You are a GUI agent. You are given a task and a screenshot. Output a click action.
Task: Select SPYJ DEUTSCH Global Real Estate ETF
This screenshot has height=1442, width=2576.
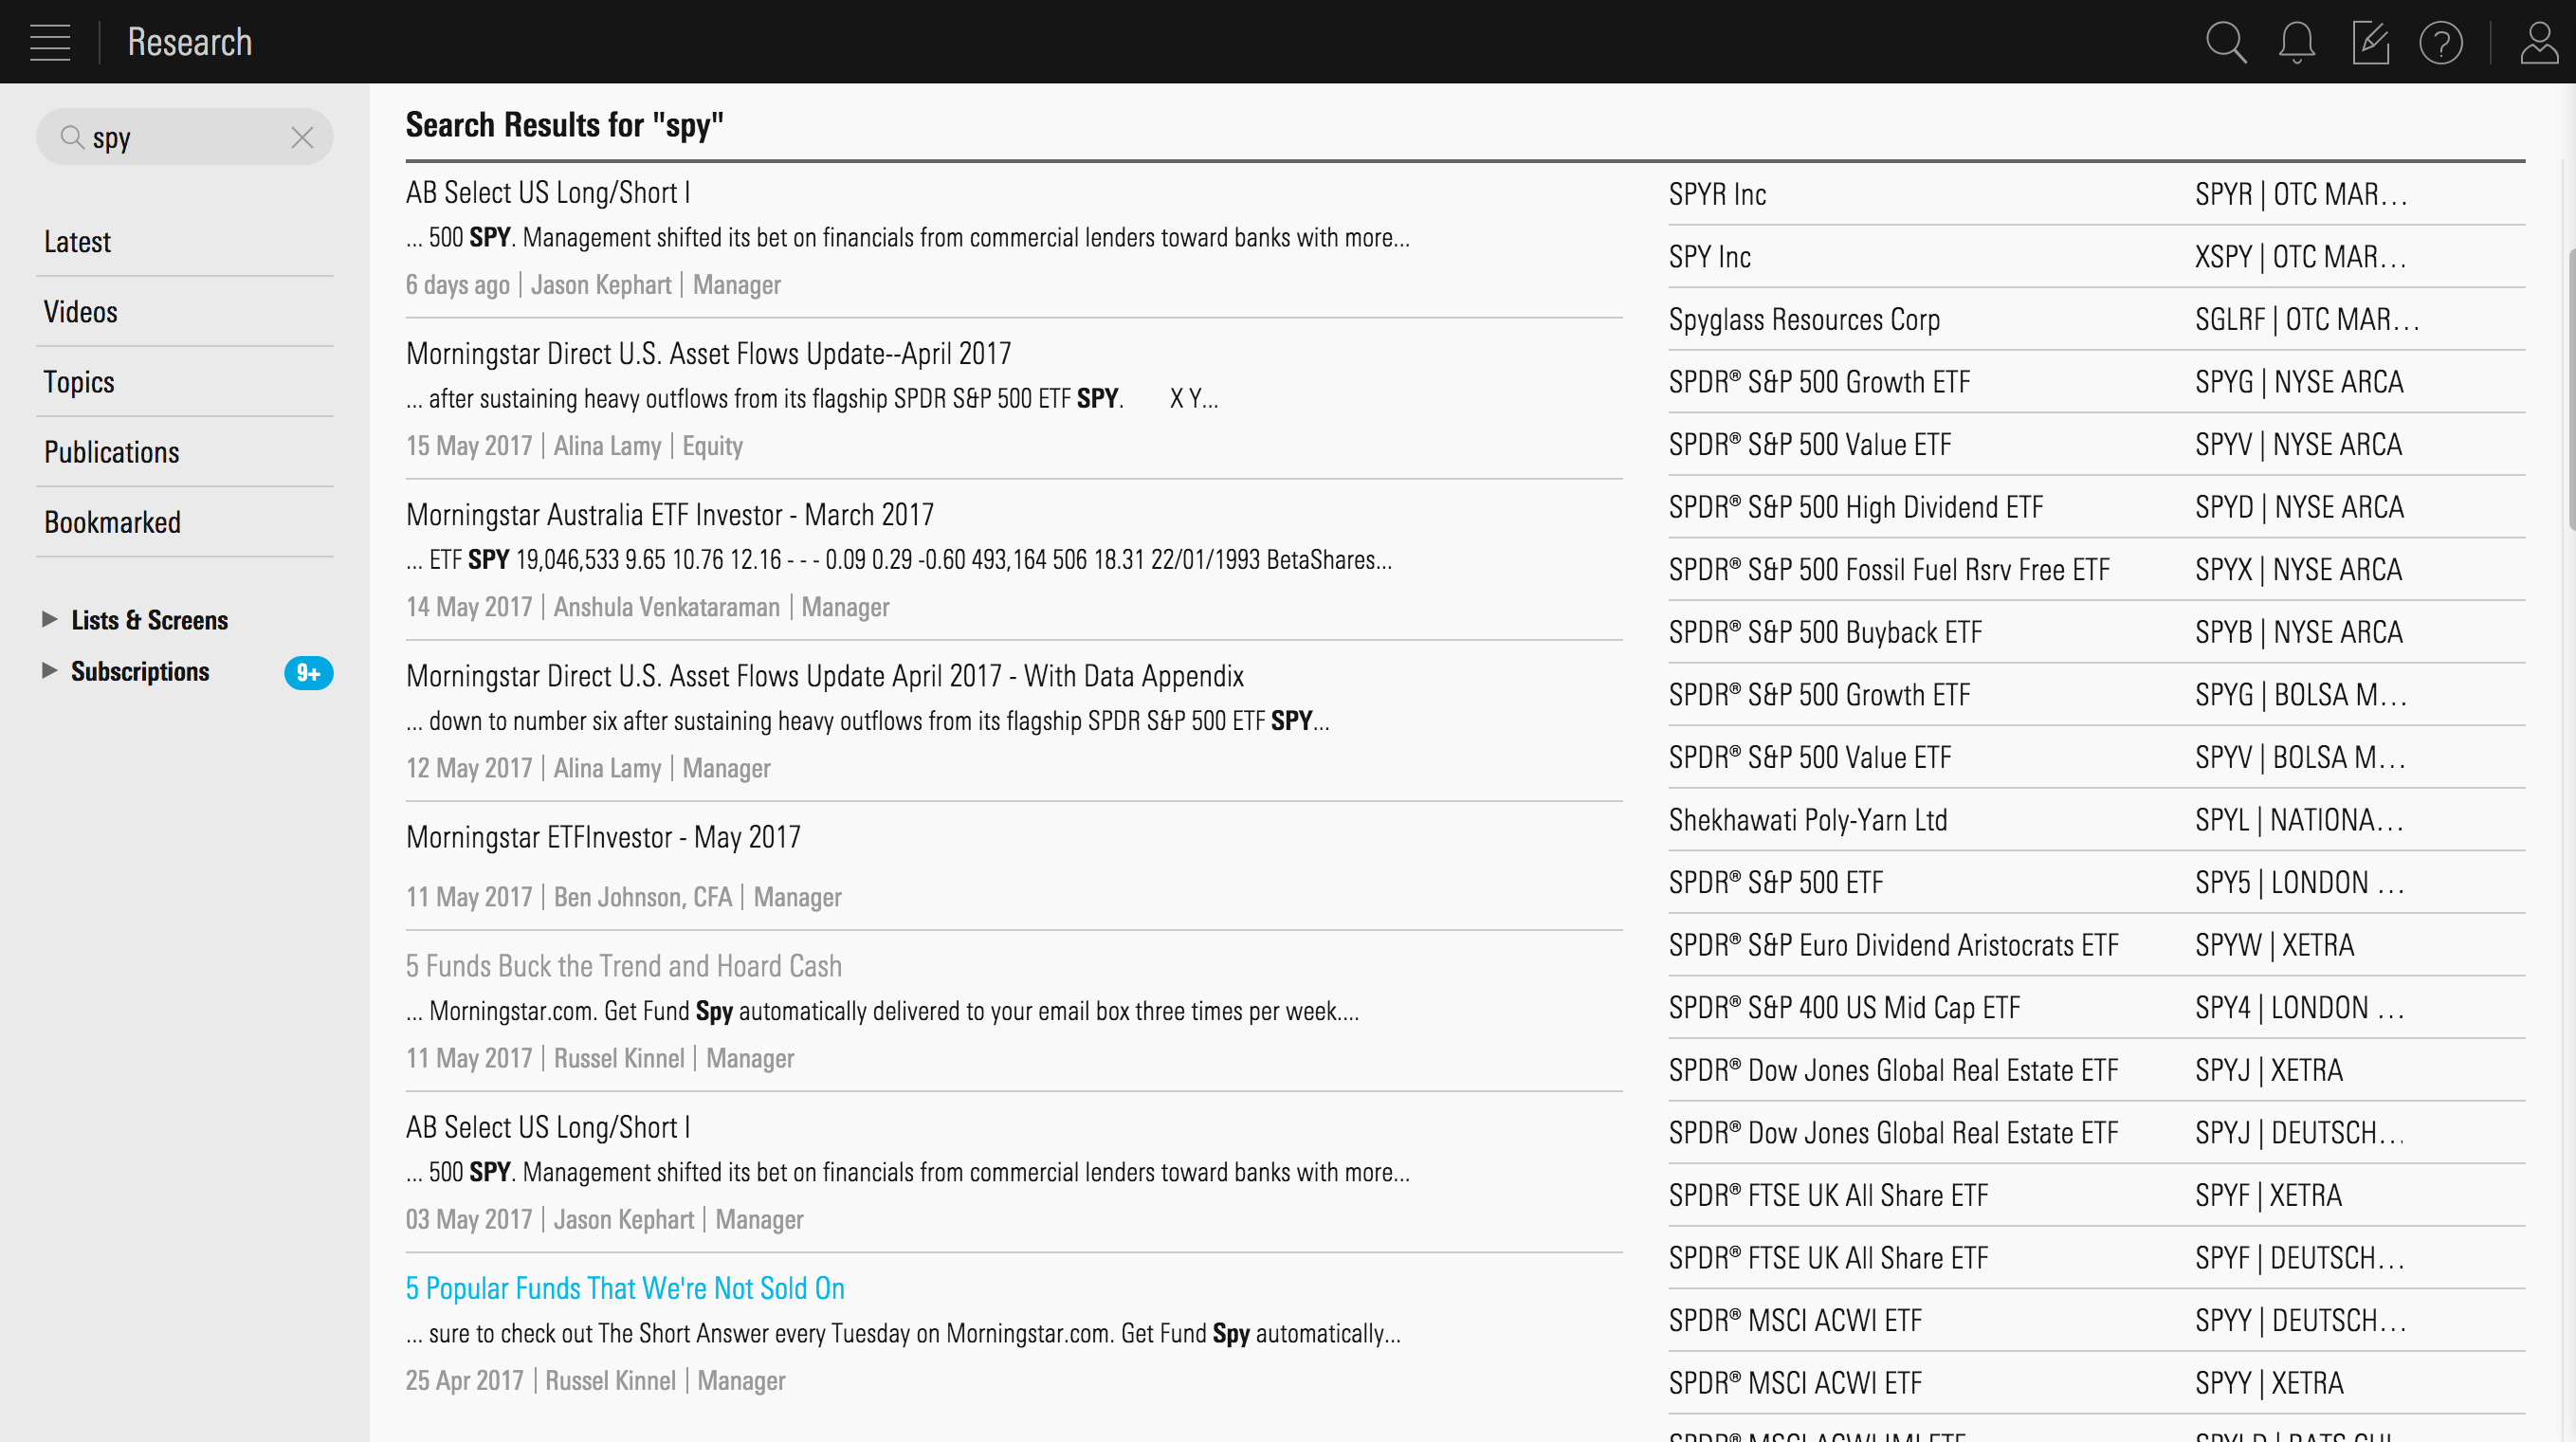(2096, 1133)
